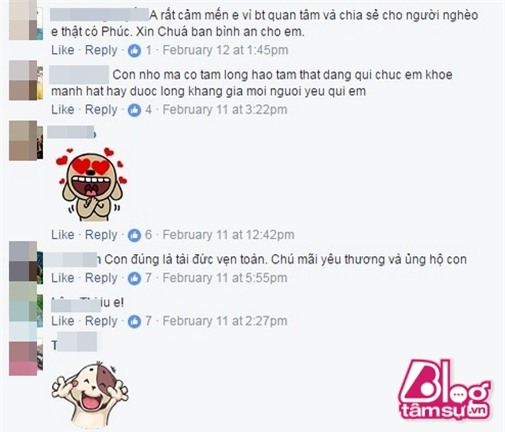The image size is (505, 432).
Task: Reply to the comment from 3:22pm
Action: [x=101, y=110]
